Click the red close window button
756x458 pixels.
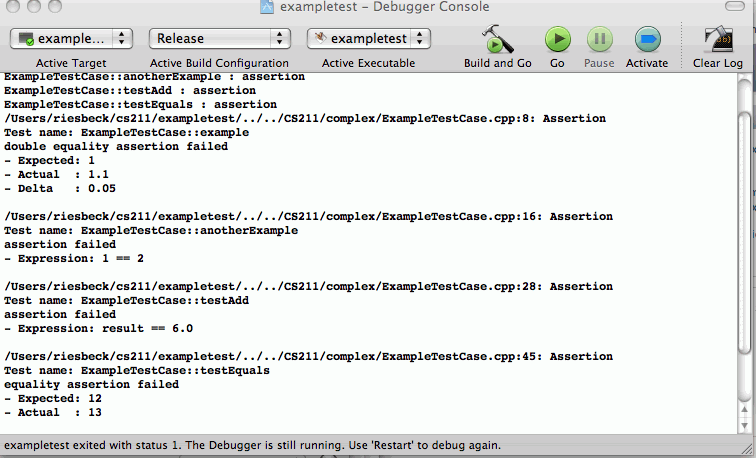[13, 5]
